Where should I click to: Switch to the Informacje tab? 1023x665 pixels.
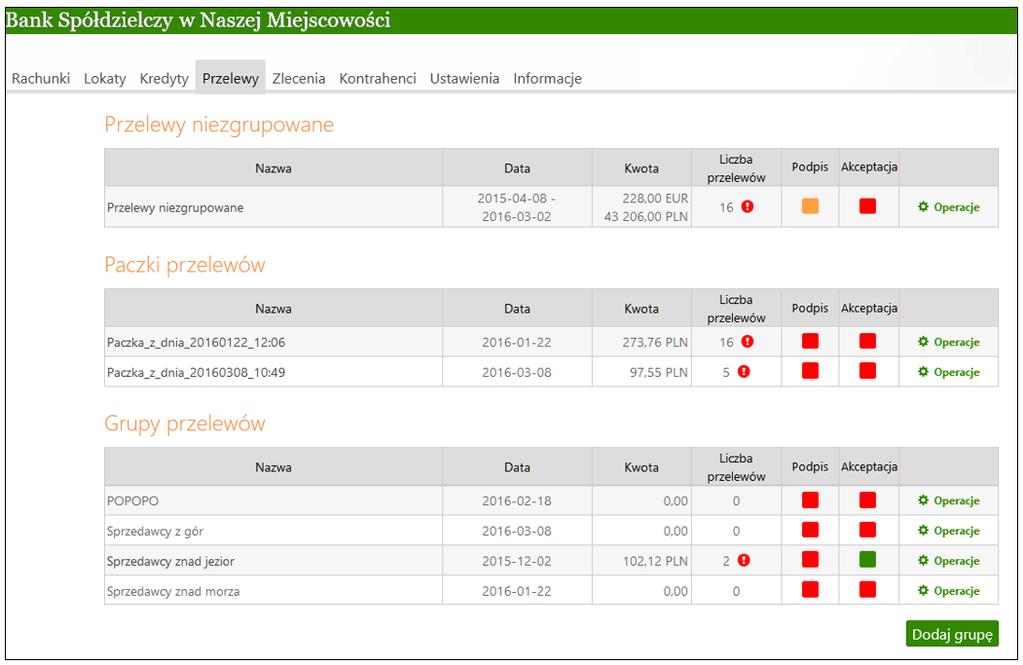pos(547,78)
